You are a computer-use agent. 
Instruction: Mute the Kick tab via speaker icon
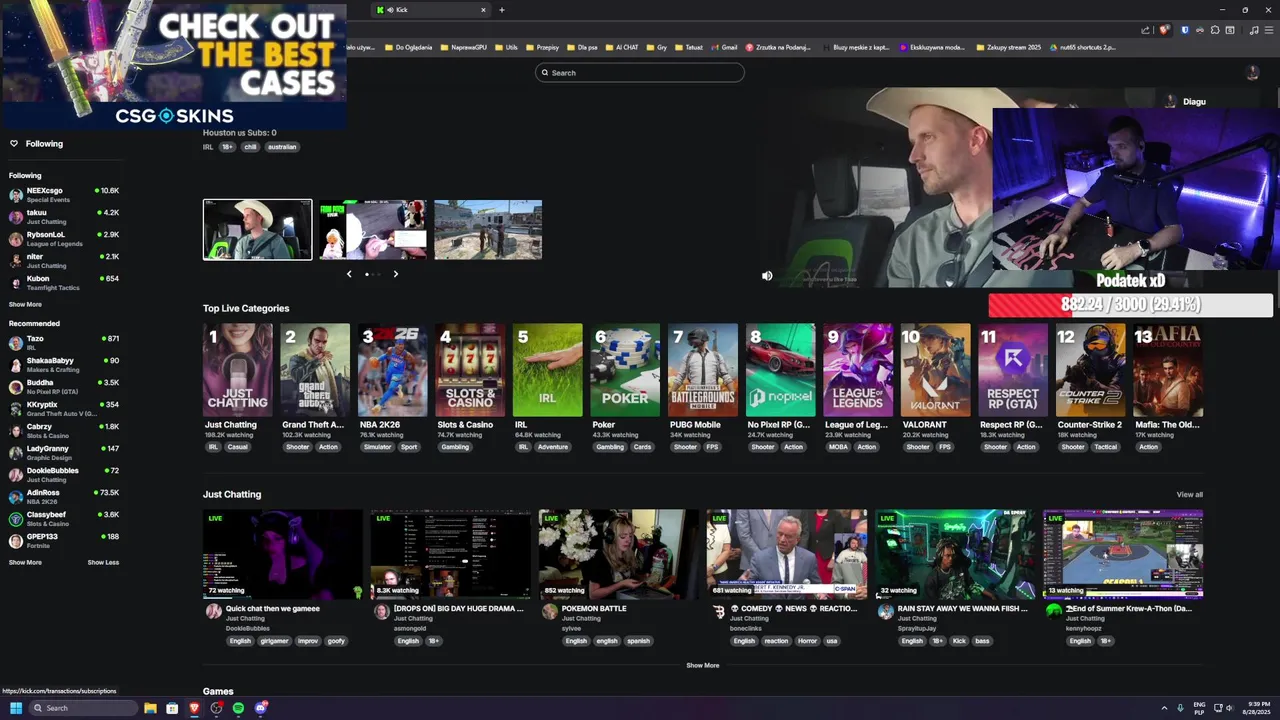(x=390, y=10)
